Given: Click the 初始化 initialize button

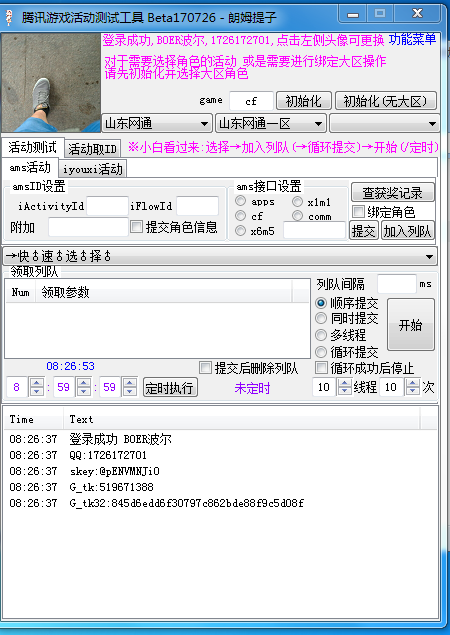Looking at the screenshot, I should [304, 101].
